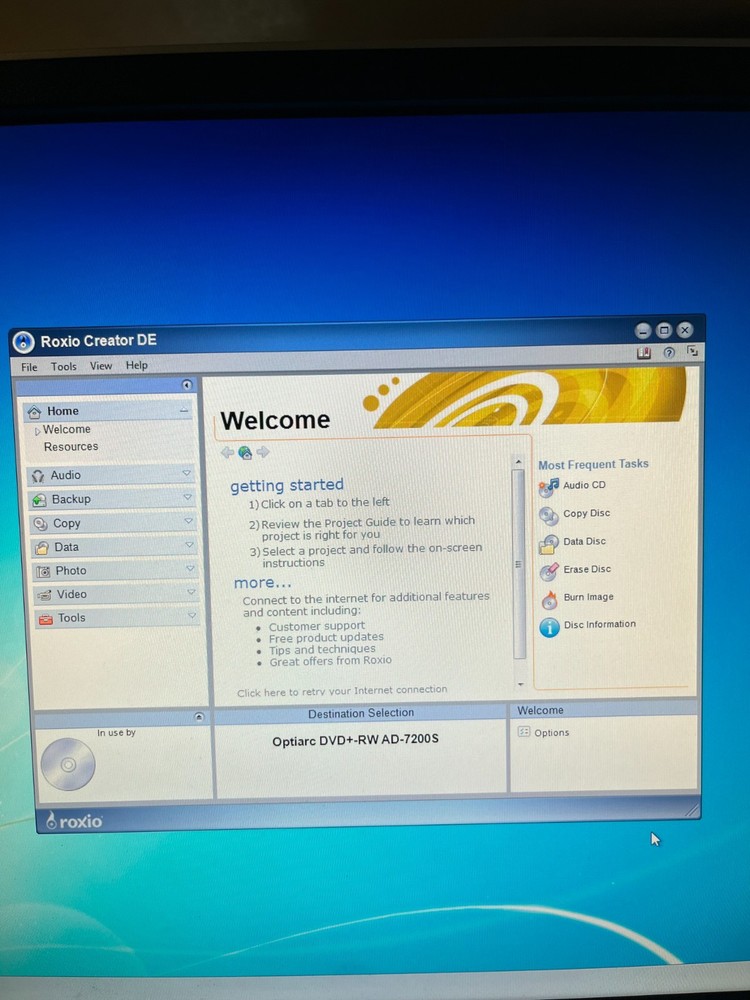Click the window resize grip at bottom corner
750x1000 pixels.
click(691, 810)
